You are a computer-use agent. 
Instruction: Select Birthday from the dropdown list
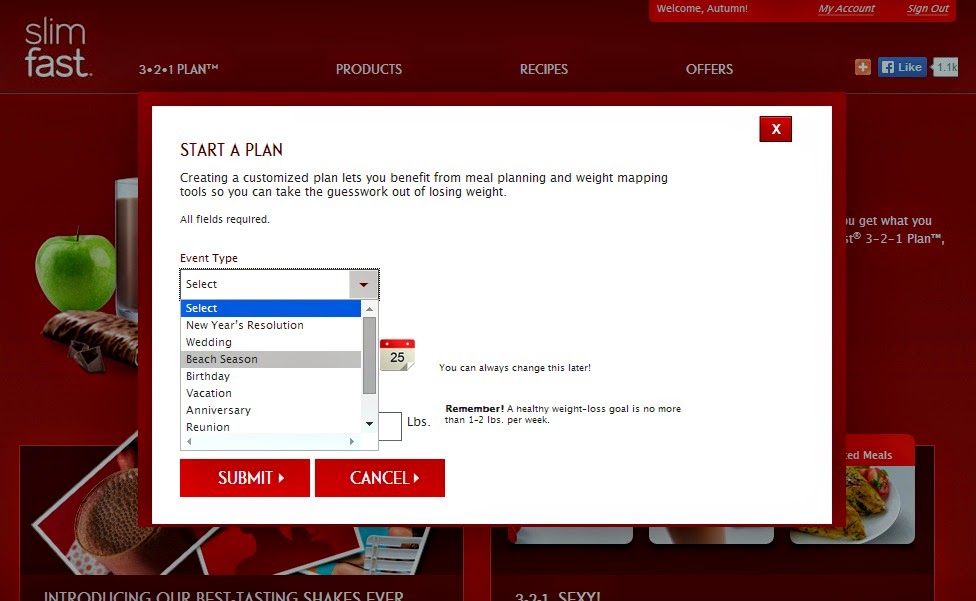[x=271, y=376]
